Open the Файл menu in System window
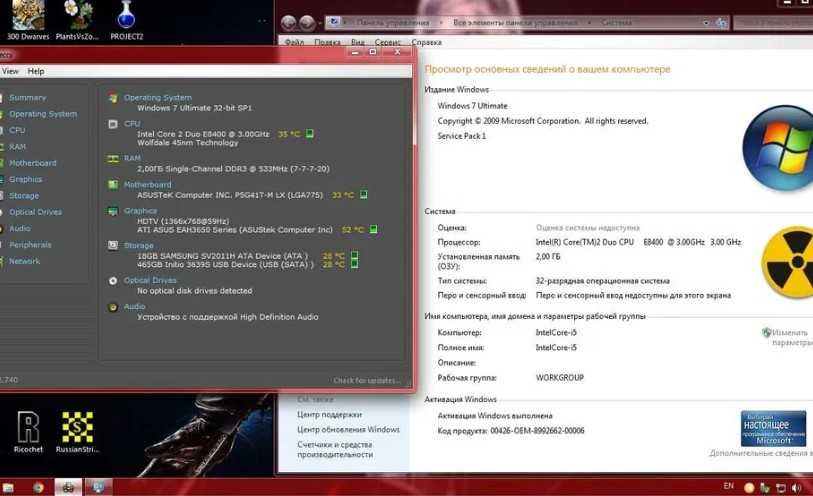Viewport: 813px width, 496px height. coord(295,42)
